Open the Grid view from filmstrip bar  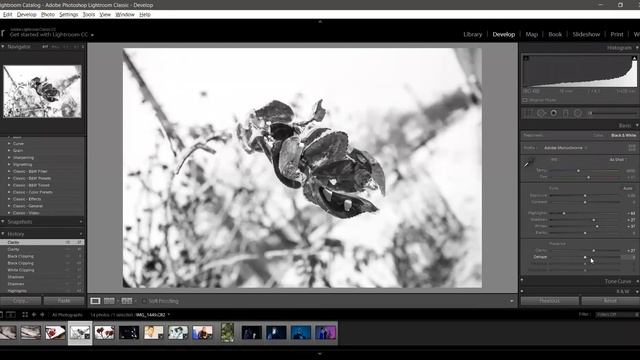coord(25,315)
